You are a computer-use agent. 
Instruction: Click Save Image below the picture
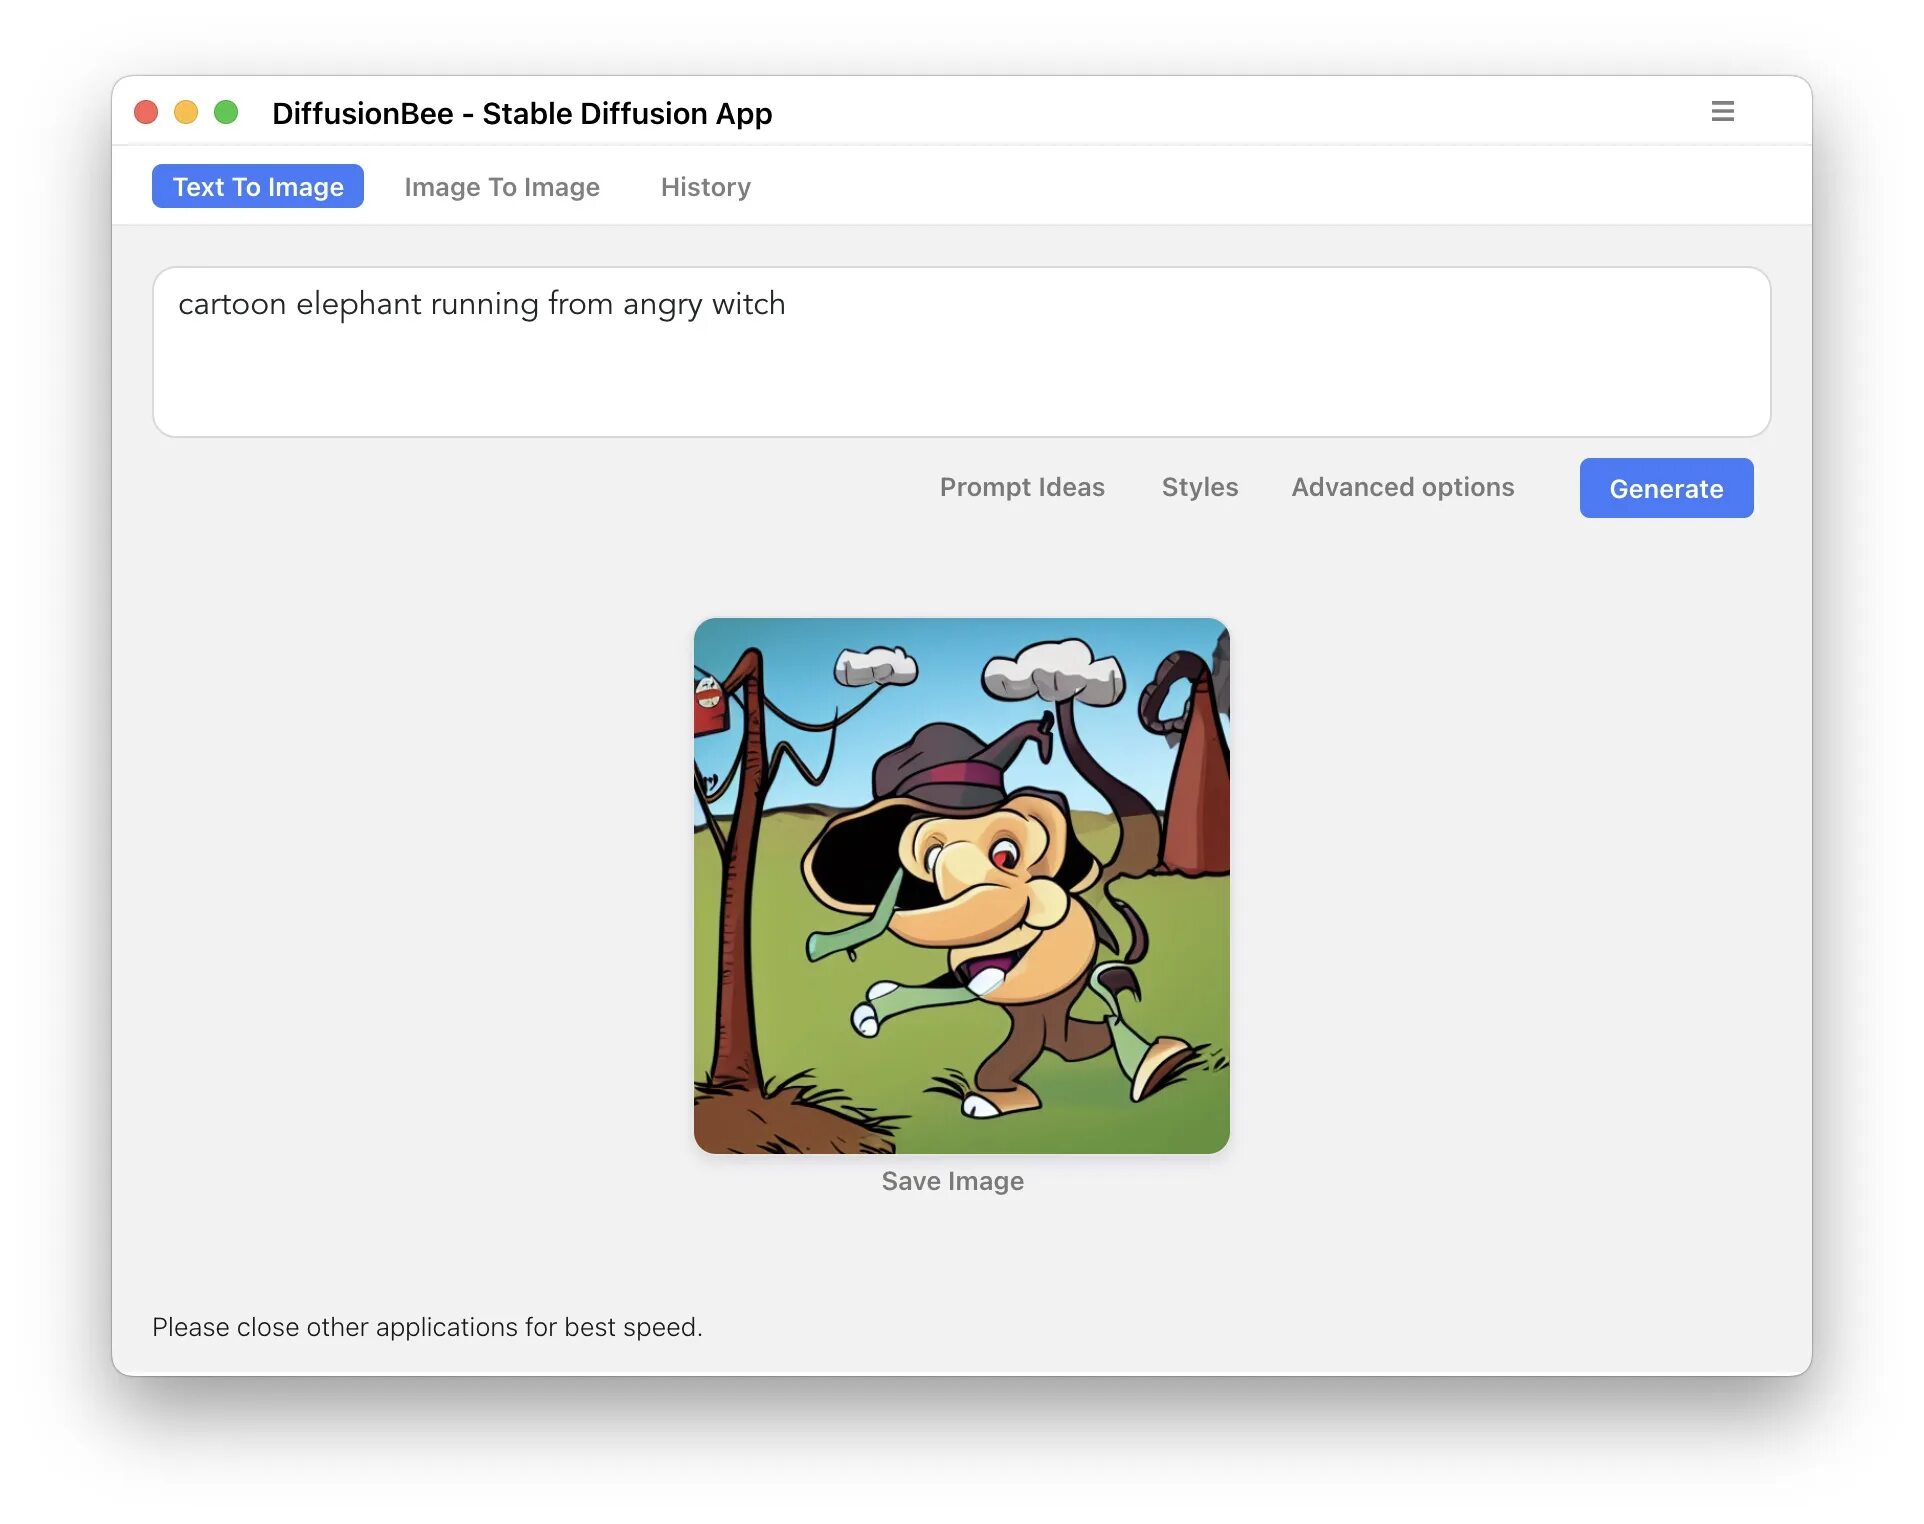[x=952, y=1181]
